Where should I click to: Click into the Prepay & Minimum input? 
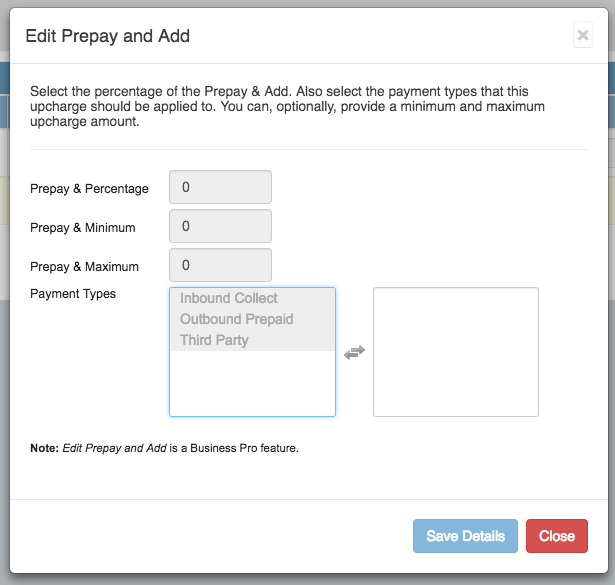point(221,227)
